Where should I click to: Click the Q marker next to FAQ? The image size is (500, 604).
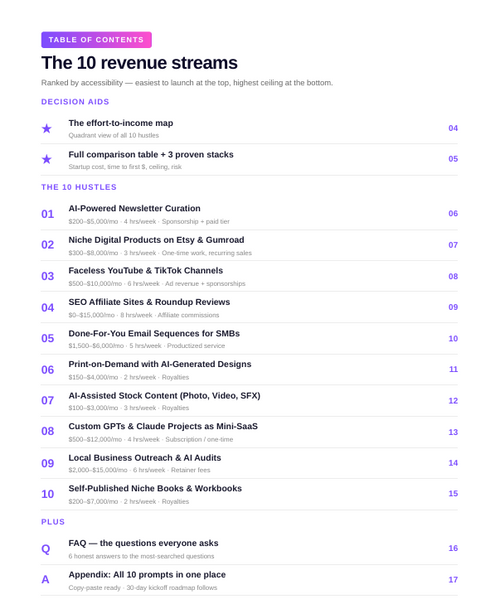[x=45, y=549]
